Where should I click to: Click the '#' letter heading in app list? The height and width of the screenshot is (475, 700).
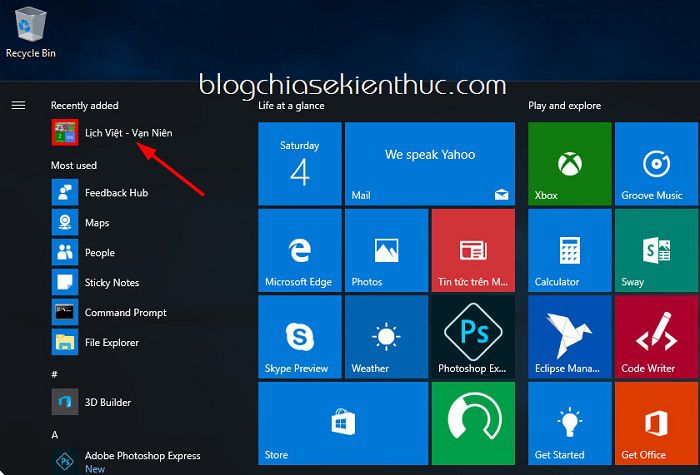point(54,374)
